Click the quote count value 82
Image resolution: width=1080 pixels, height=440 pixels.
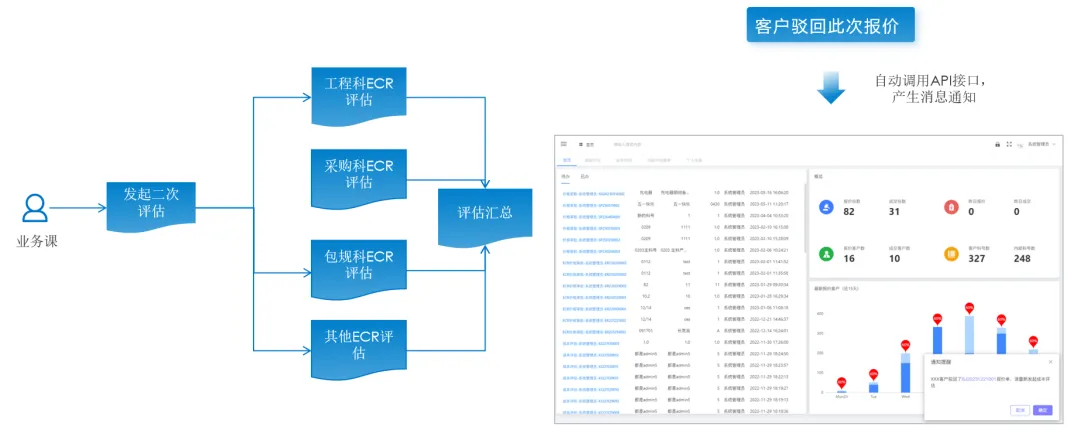849,212
